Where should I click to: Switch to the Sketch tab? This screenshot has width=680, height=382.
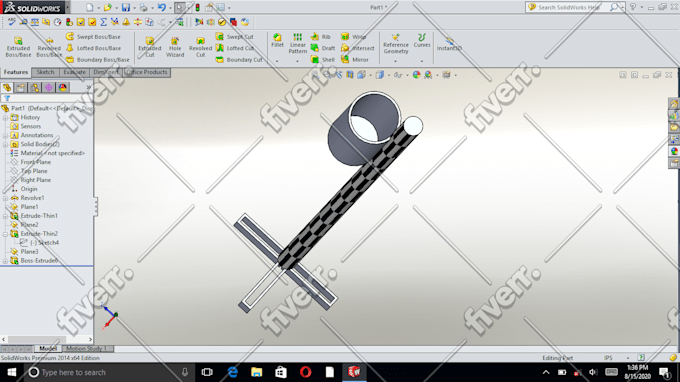45,72
